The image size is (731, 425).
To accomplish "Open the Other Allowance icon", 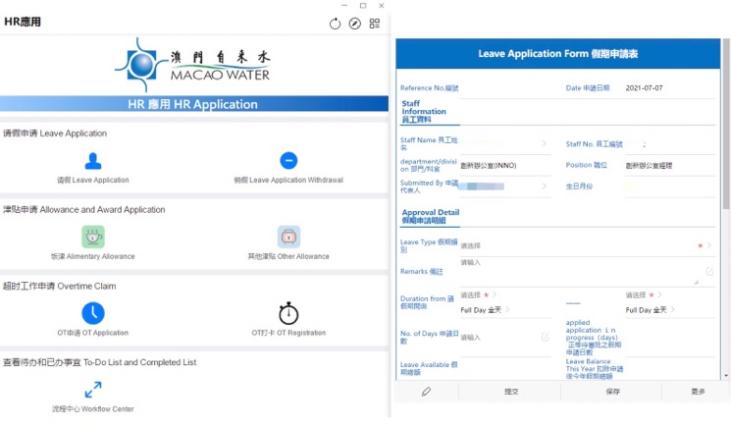I will pyautogui.click(x=288, y=237).
